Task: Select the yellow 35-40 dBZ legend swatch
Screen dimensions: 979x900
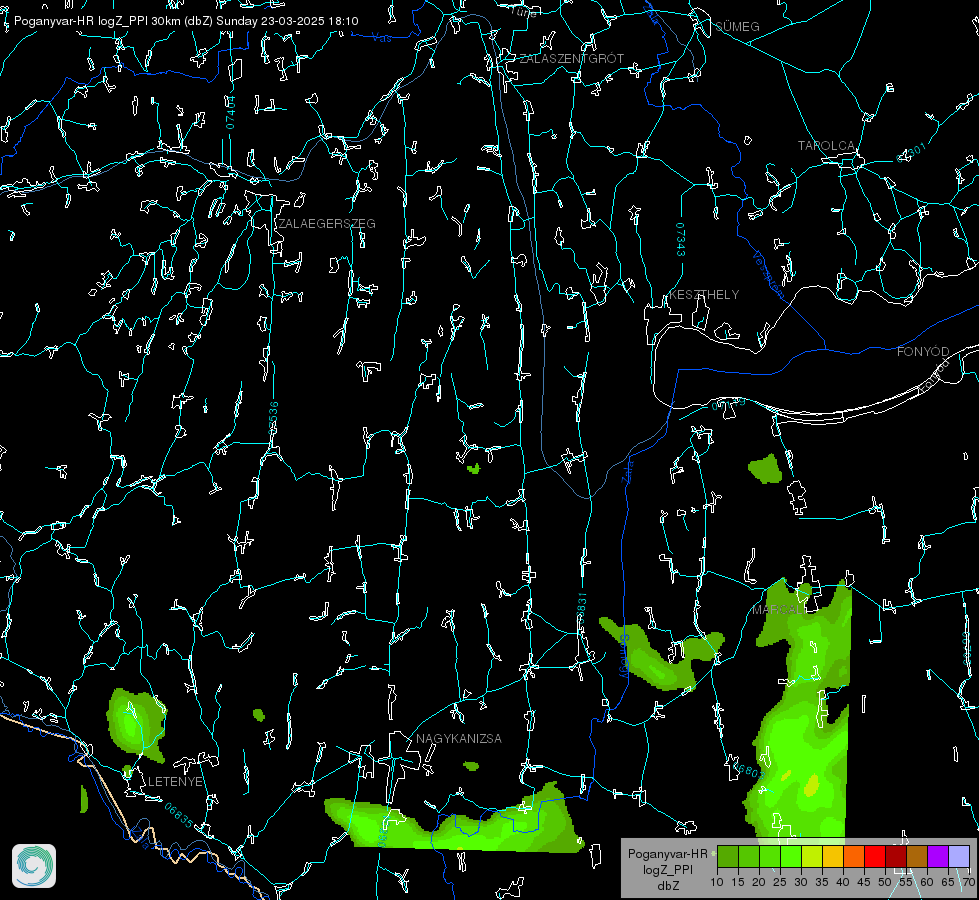Action: click(833, 856)
